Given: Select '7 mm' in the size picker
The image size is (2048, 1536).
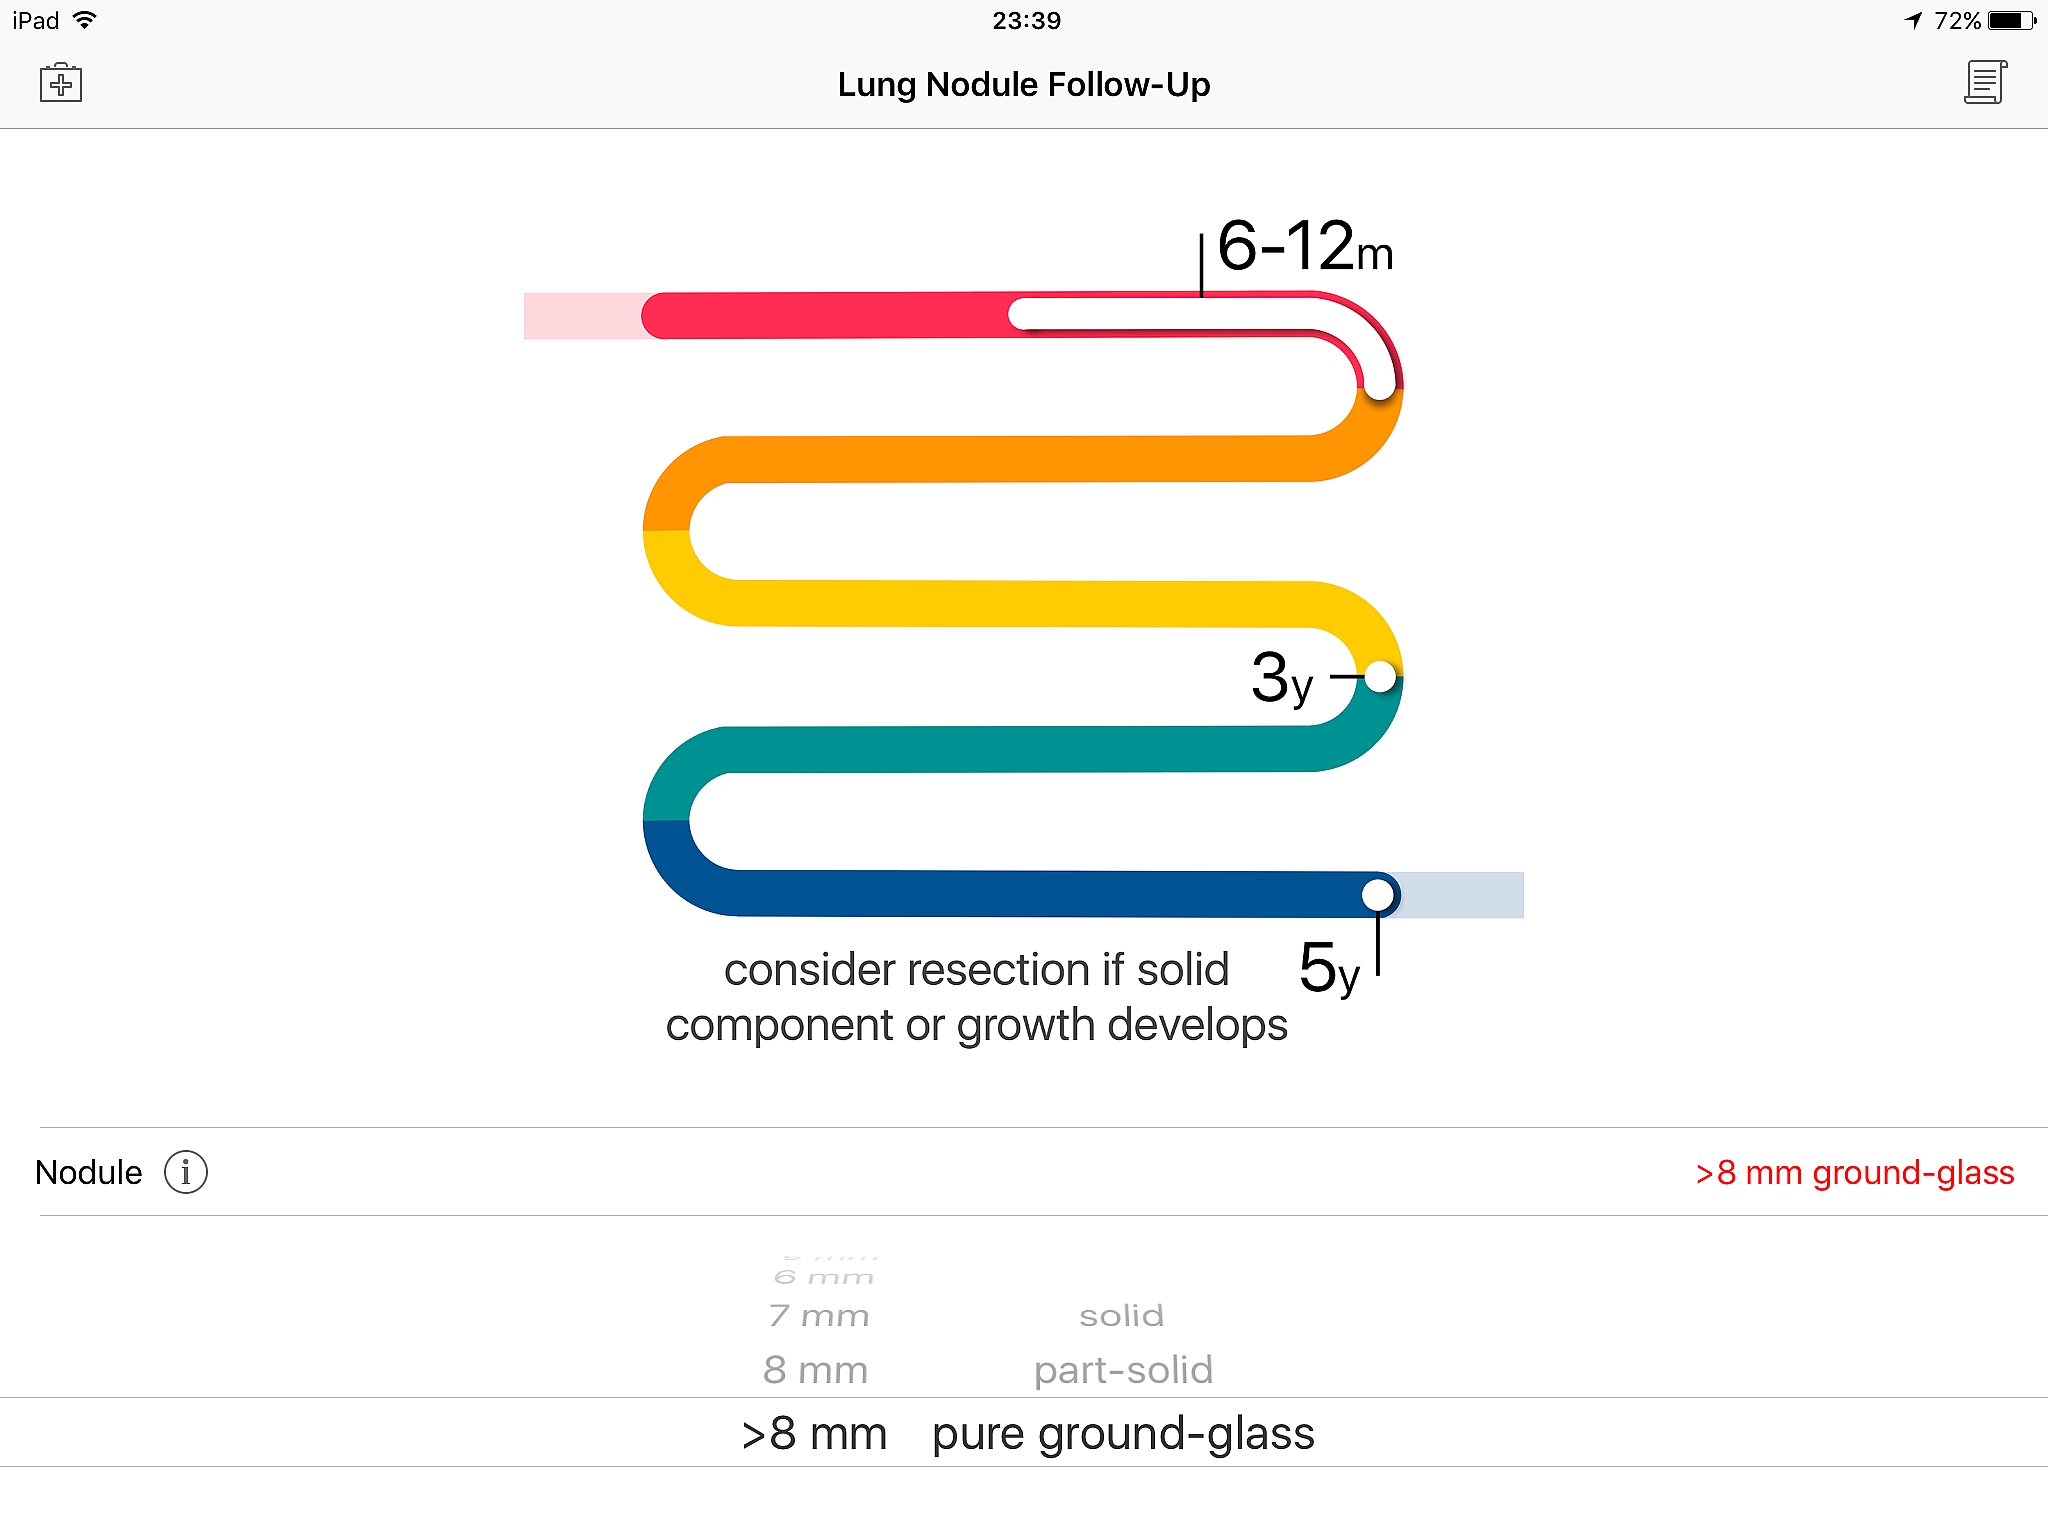Looking at the screenshot, I should [x=817, y=1315].
